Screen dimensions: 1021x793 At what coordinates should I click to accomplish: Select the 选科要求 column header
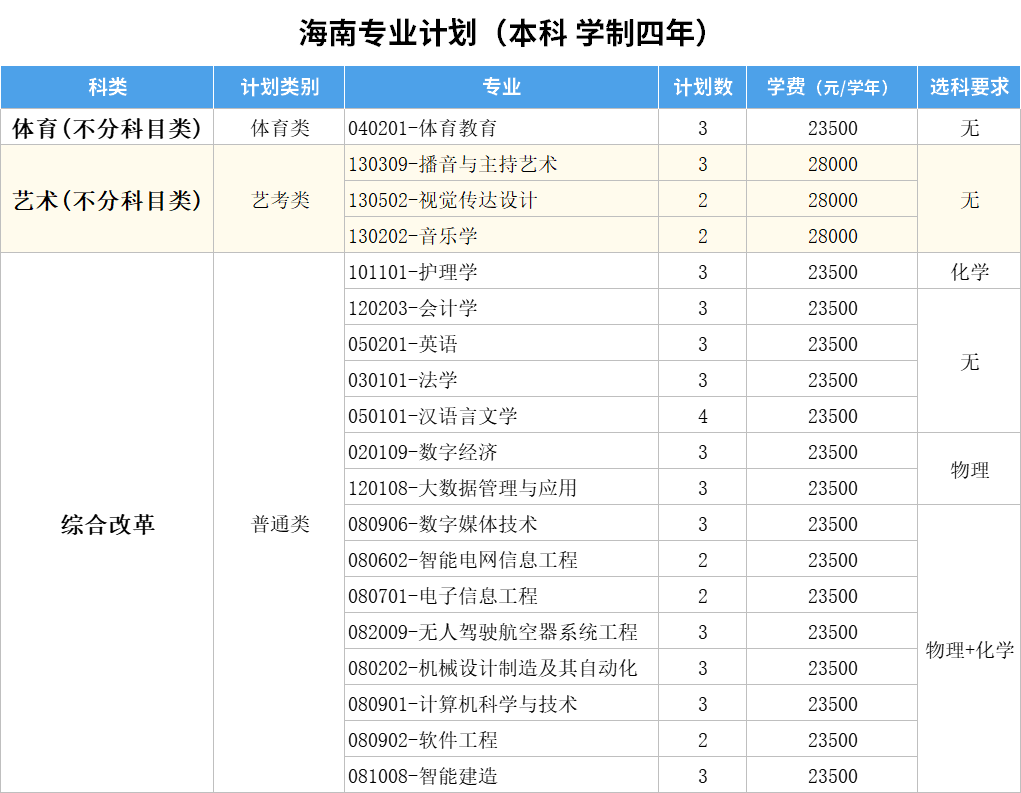coord(969,87)
